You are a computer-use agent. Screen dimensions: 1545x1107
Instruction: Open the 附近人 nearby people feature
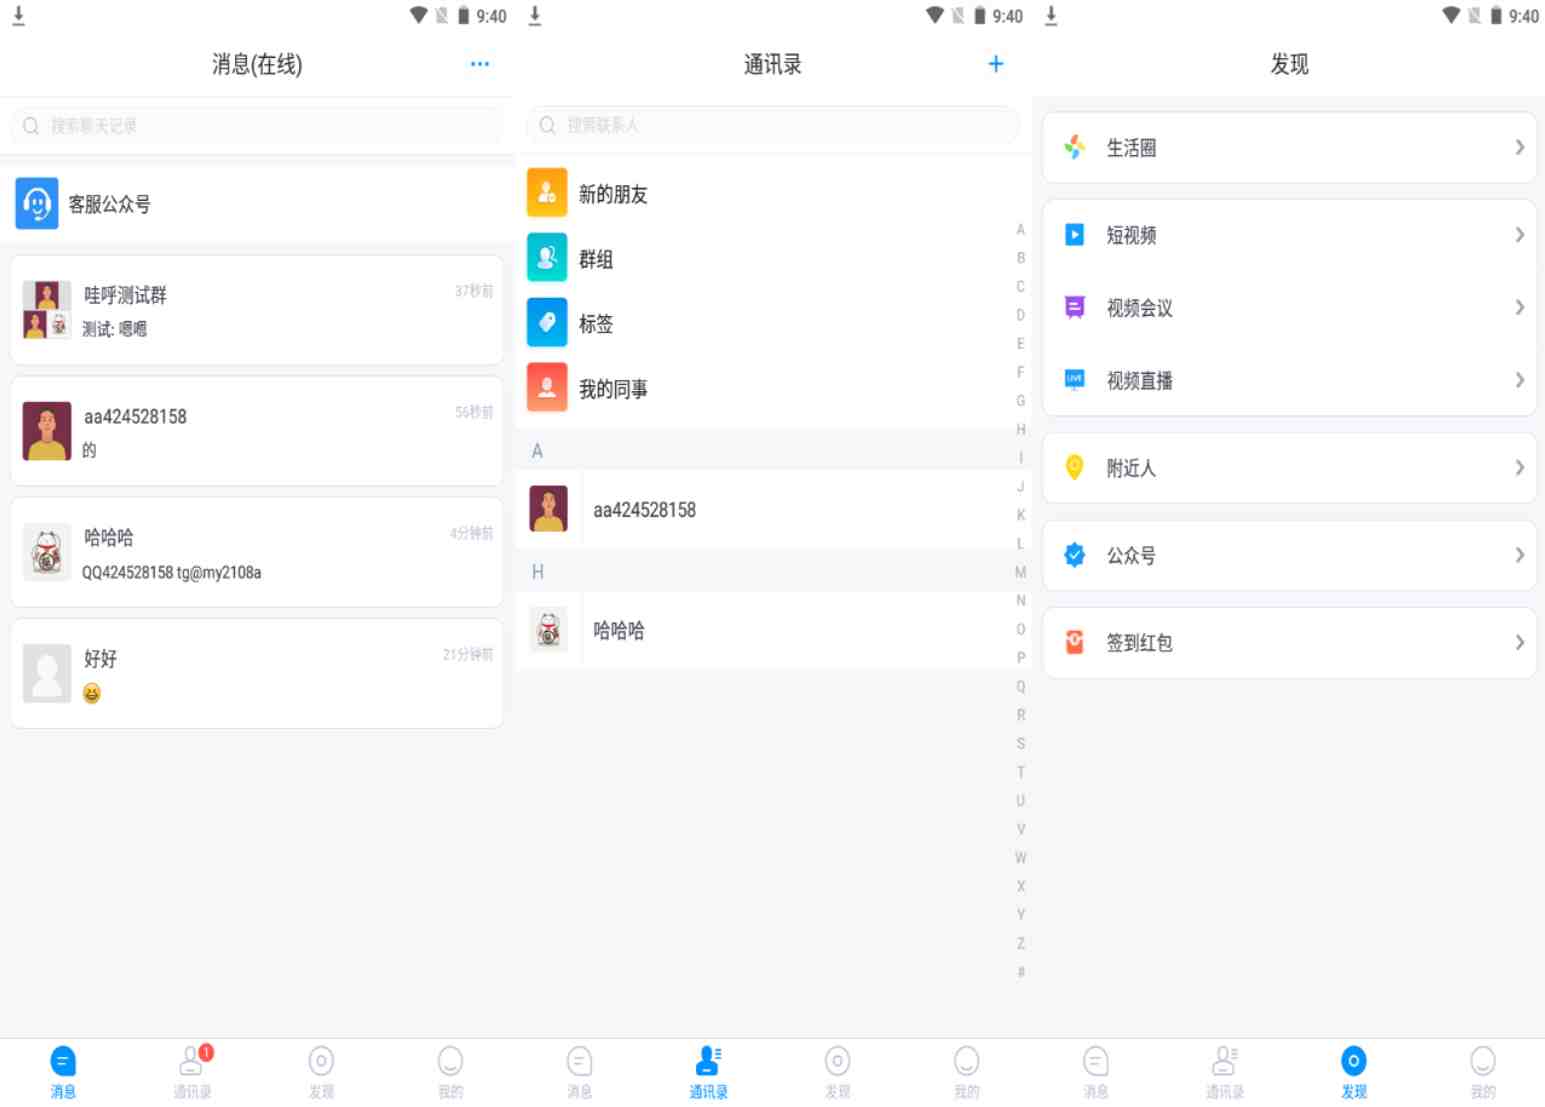(1288, 467)
